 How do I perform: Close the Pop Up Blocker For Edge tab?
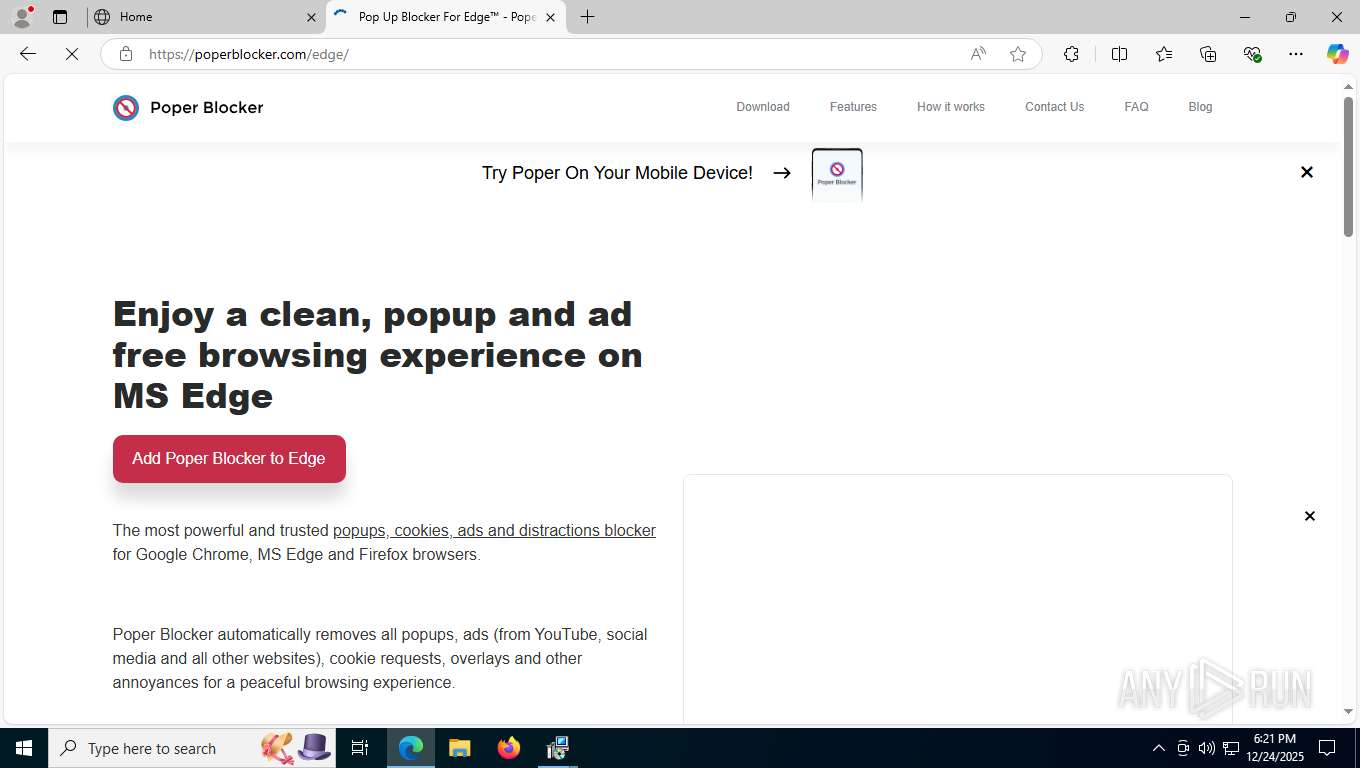click(x=550, y=17)
